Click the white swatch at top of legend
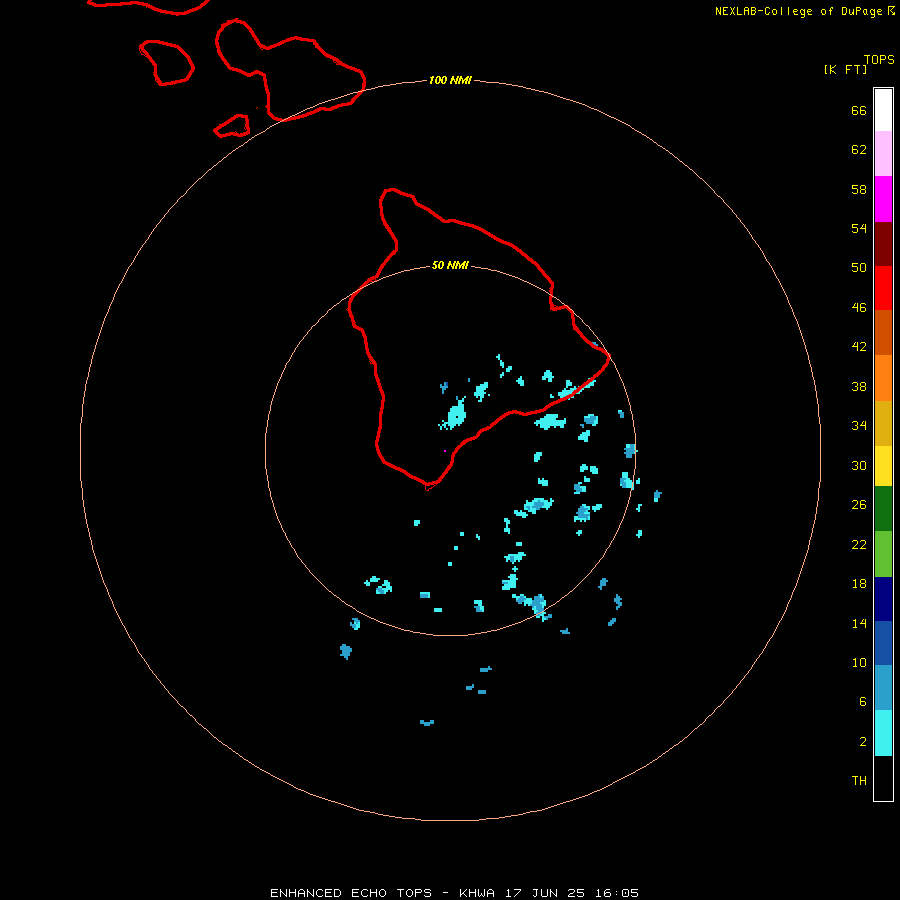Image resolution: width=900 pixels, height=900 pixels. (x=883, y=110)
